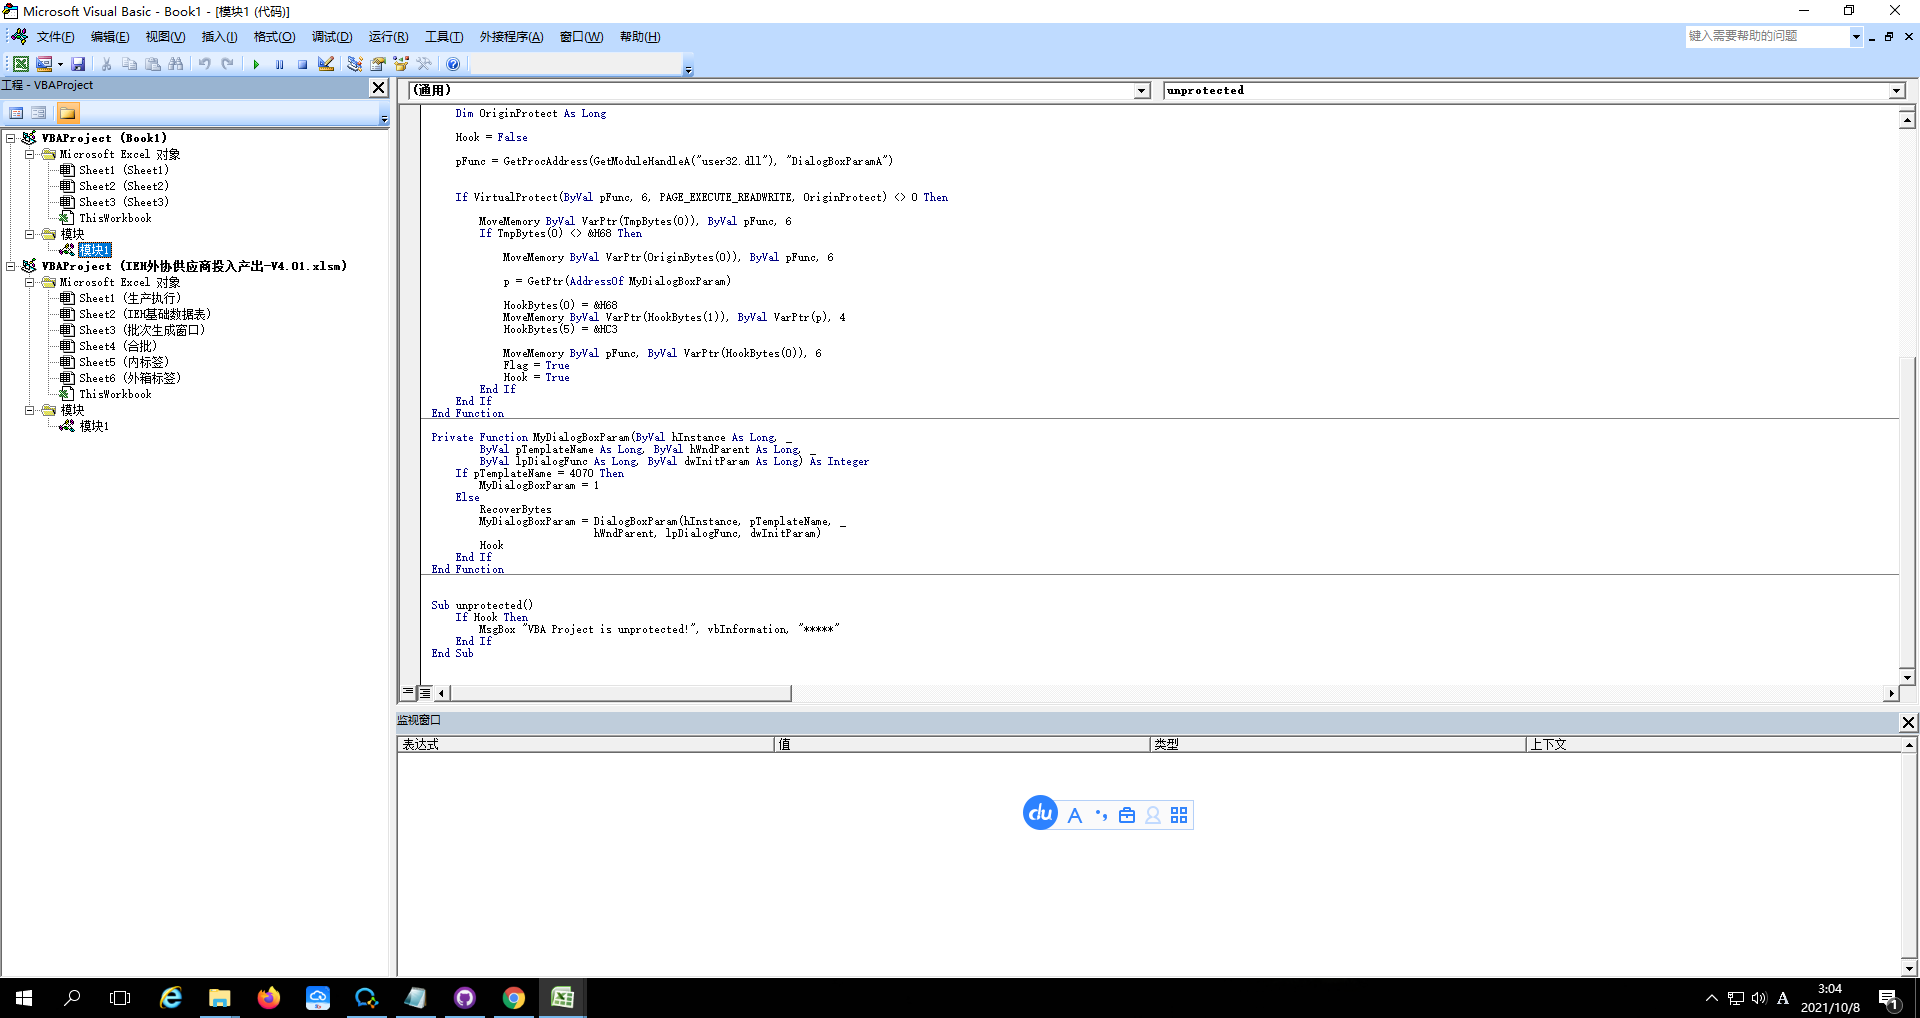1920x1018 pixels.
Task: Open Windows Start menu on the taskbar
Action: 24,998
